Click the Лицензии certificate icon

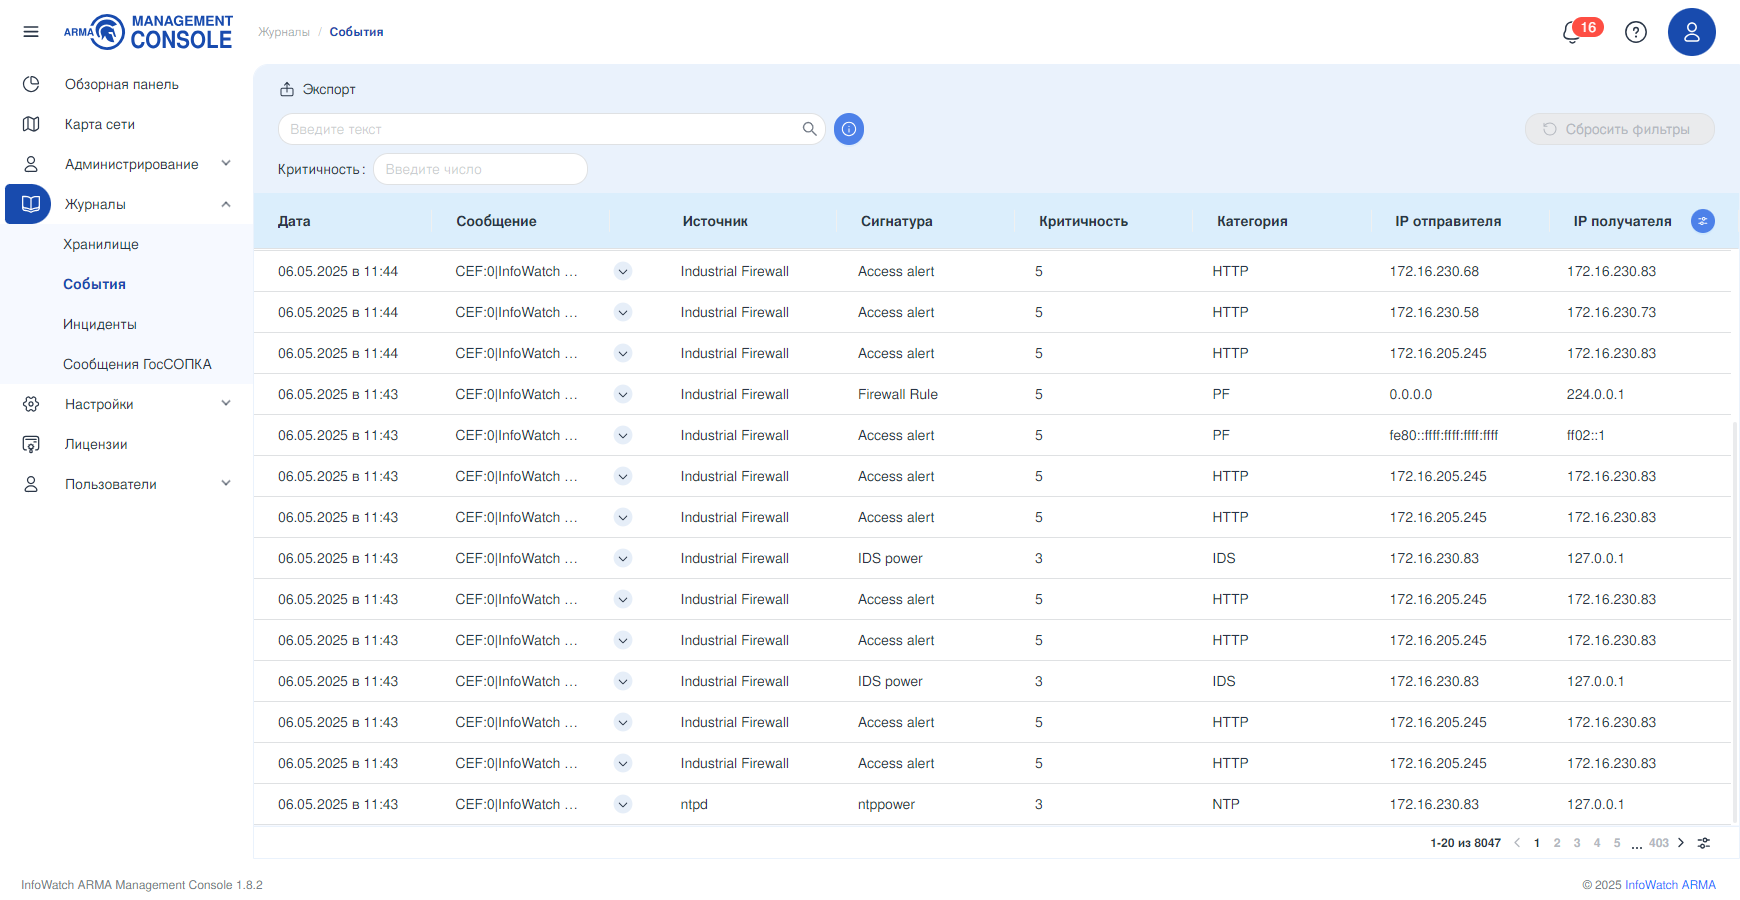[x=31, y=444]
